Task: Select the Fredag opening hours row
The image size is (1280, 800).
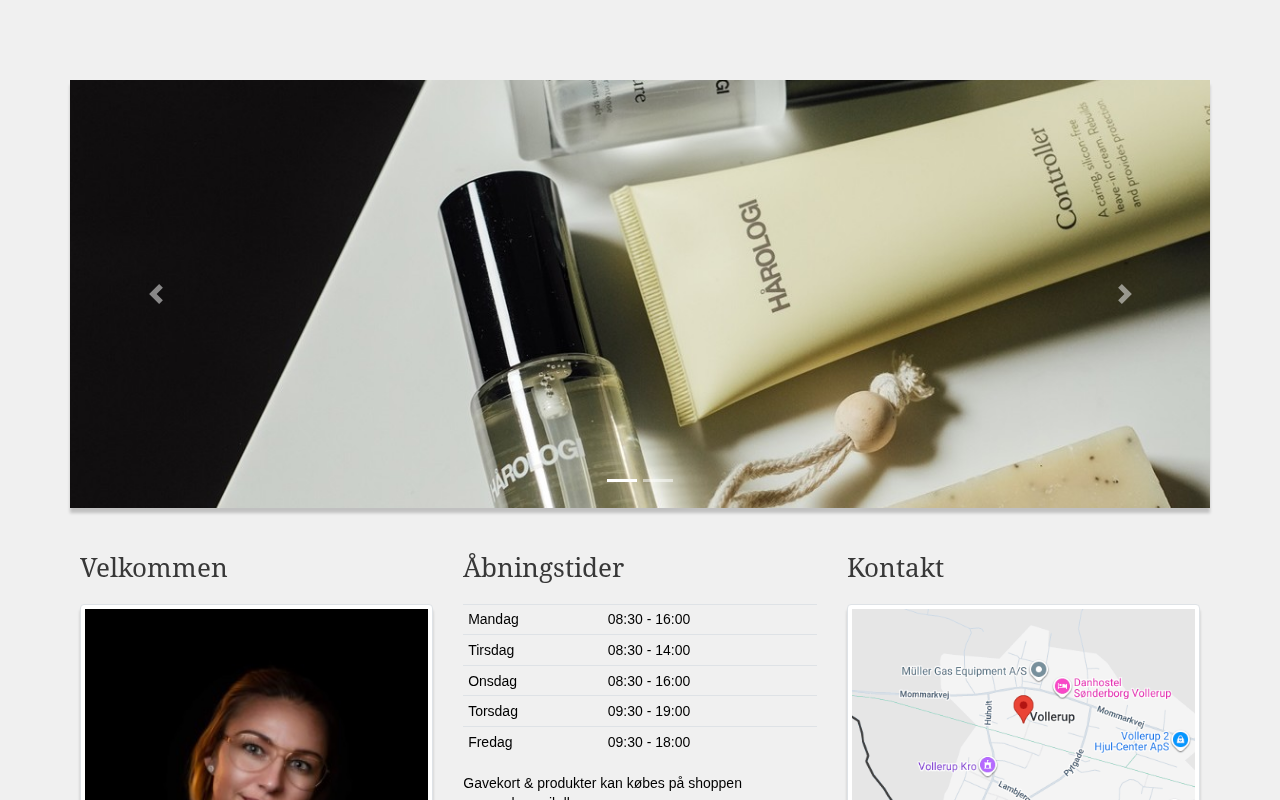Action: [640, 742]
